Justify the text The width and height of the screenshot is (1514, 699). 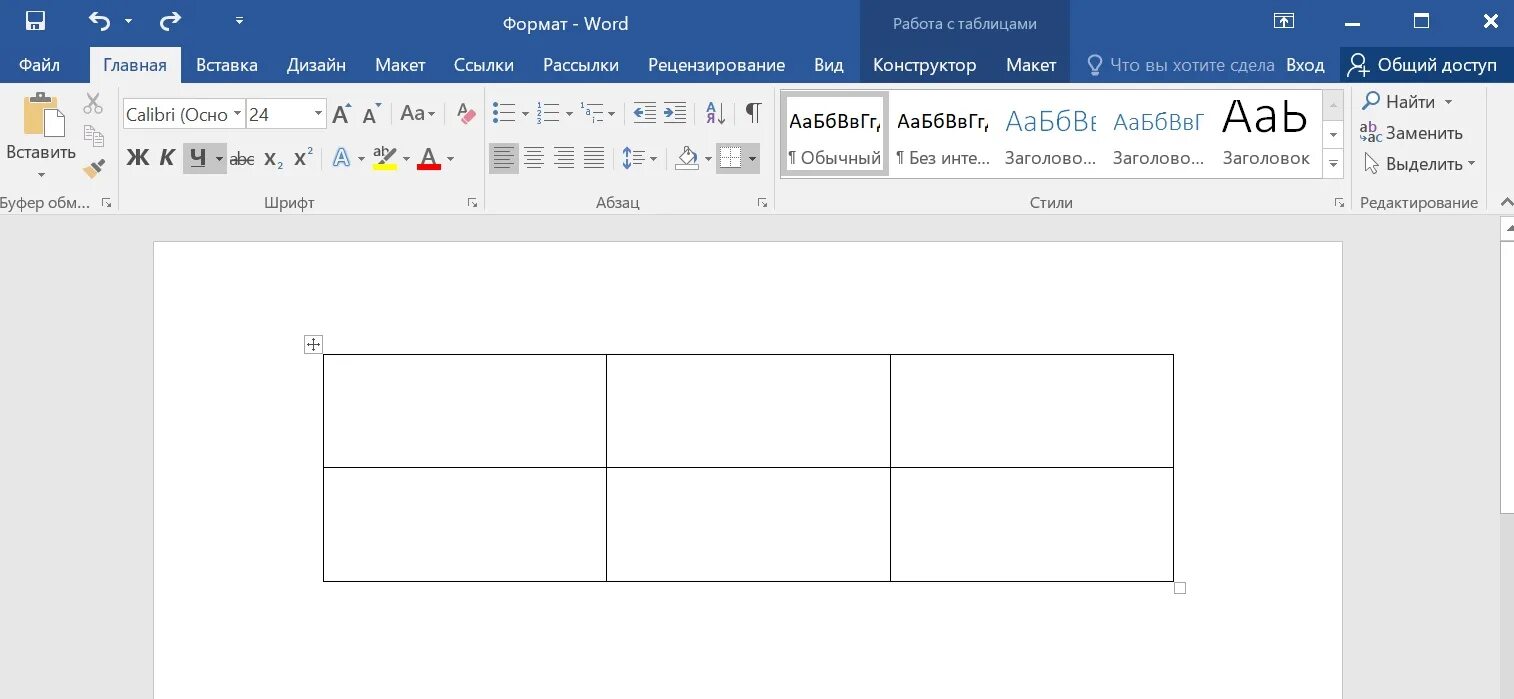pyautogui.click(x=594, y=158)
